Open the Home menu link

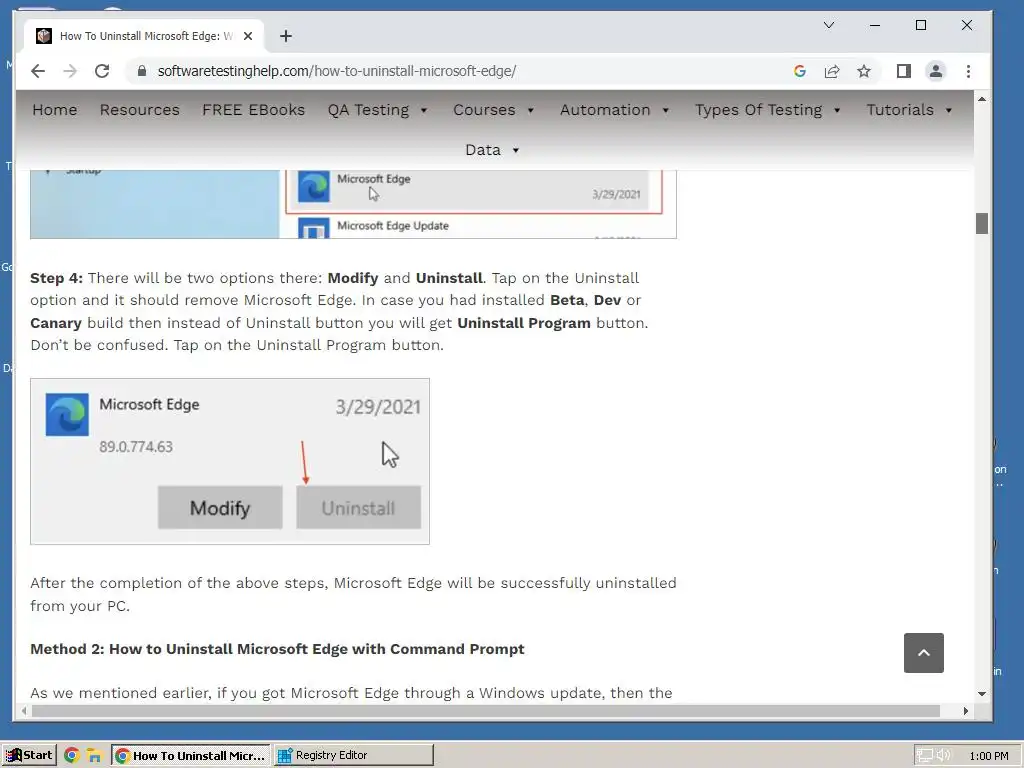[x=55, y=110]
